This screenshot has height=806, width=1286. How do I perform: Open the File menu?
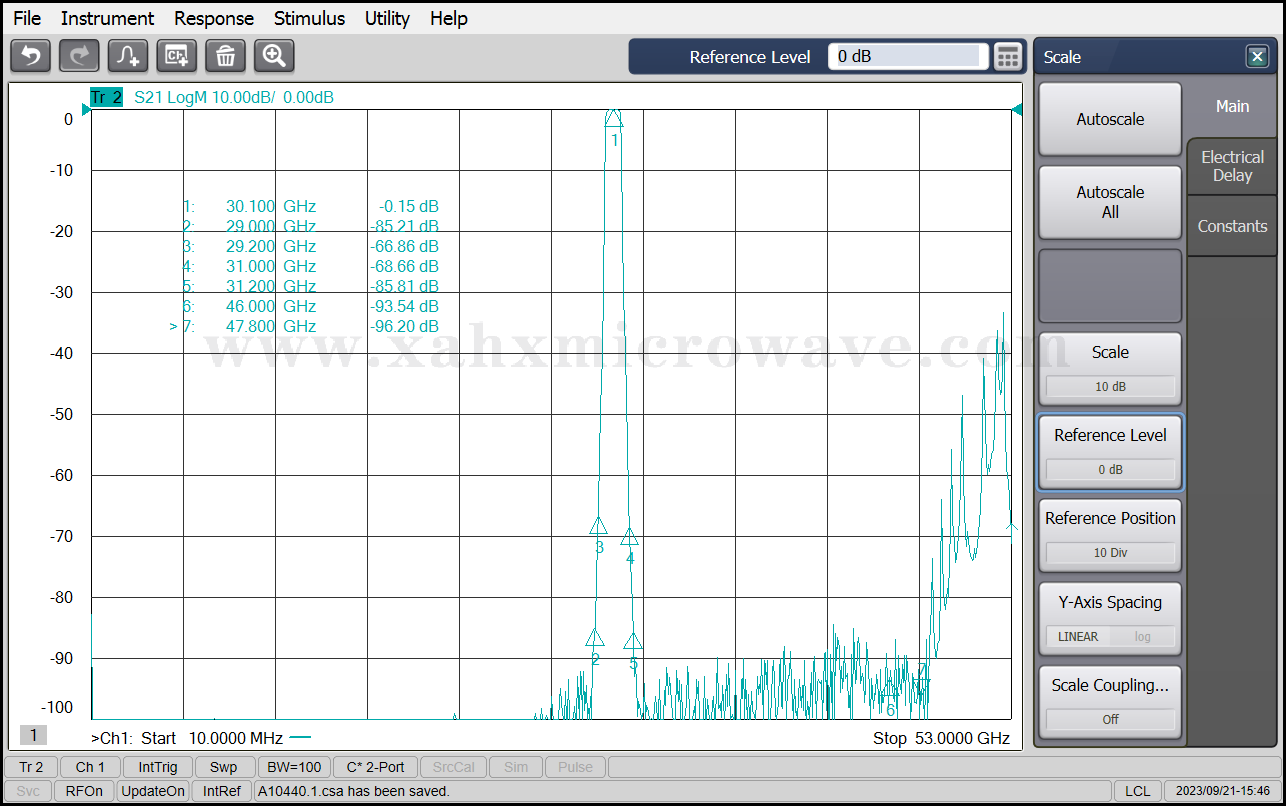pos(27,18)
